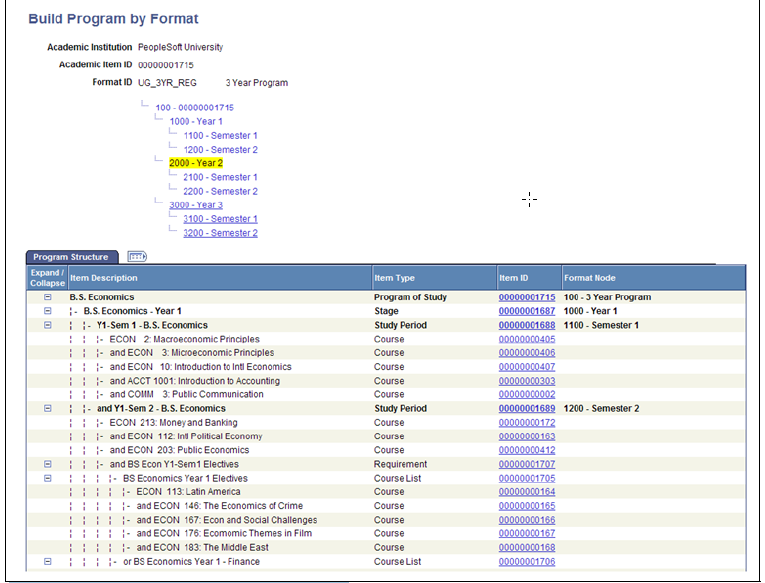Select tree node 1000 - Year 1
This screenshot has height=583, width=765.
click(196, 121)
